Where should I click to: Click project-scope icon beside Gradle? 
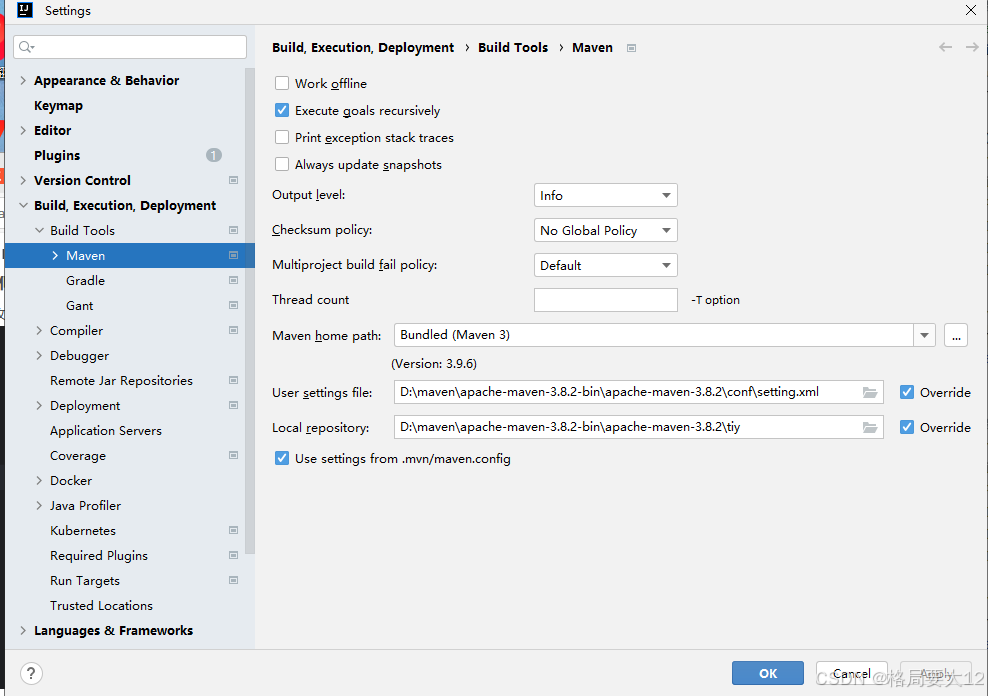pos(233,280)
